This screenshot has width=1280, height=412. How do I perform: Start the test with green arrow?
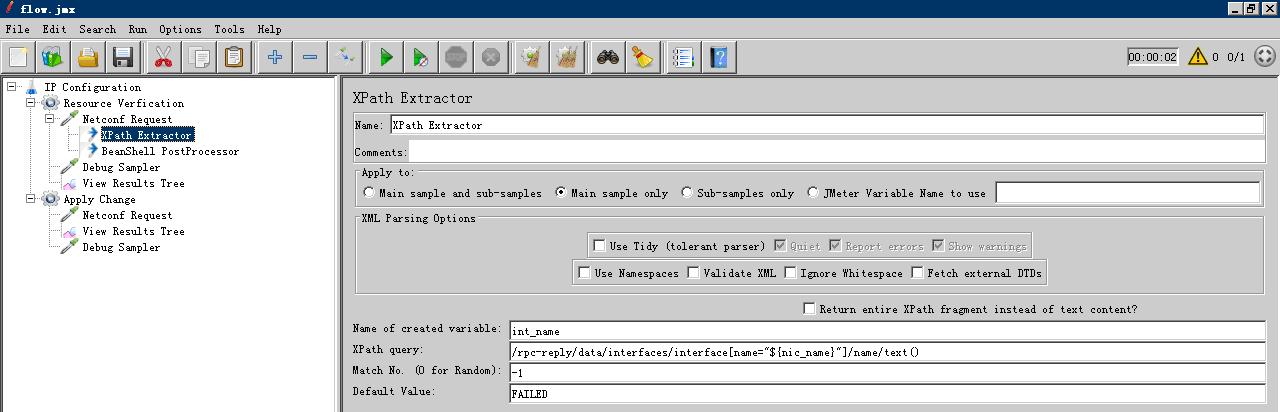point(386,57)
